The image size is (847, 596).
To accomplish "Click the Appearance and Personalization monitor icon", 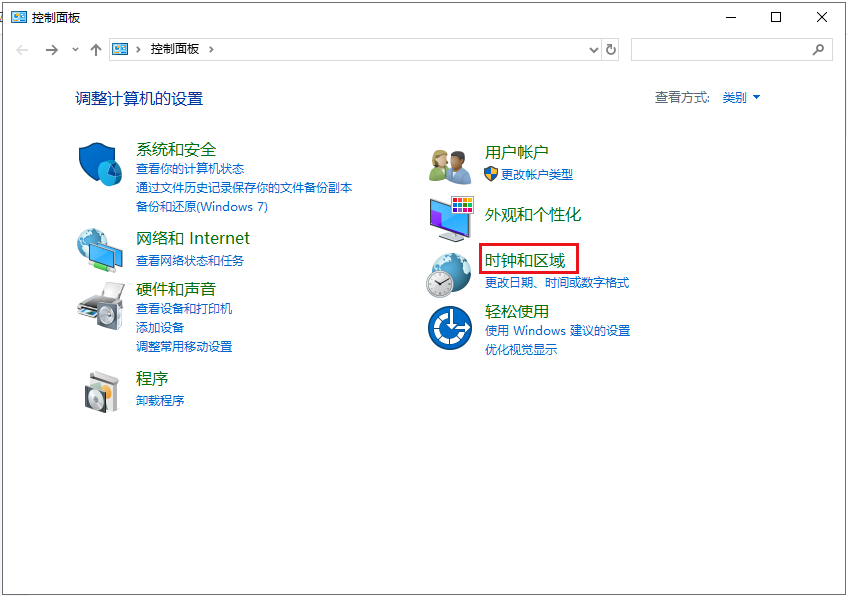I will [450, 217].
